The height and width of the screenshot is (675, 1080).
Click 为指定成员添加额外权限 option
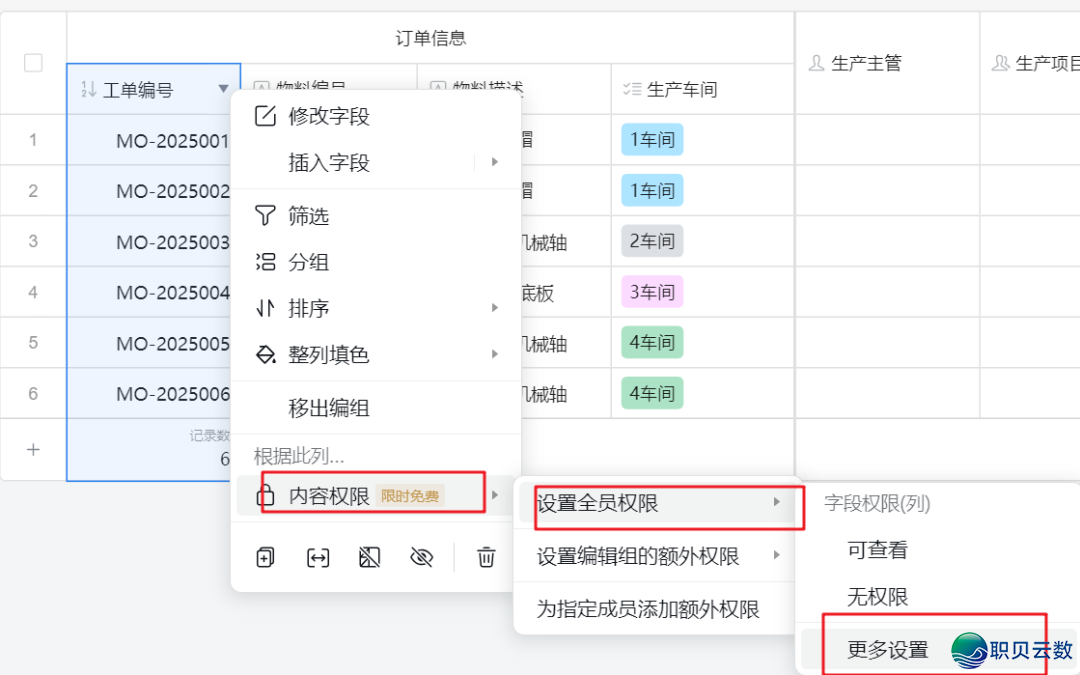(x=648, y=609)
